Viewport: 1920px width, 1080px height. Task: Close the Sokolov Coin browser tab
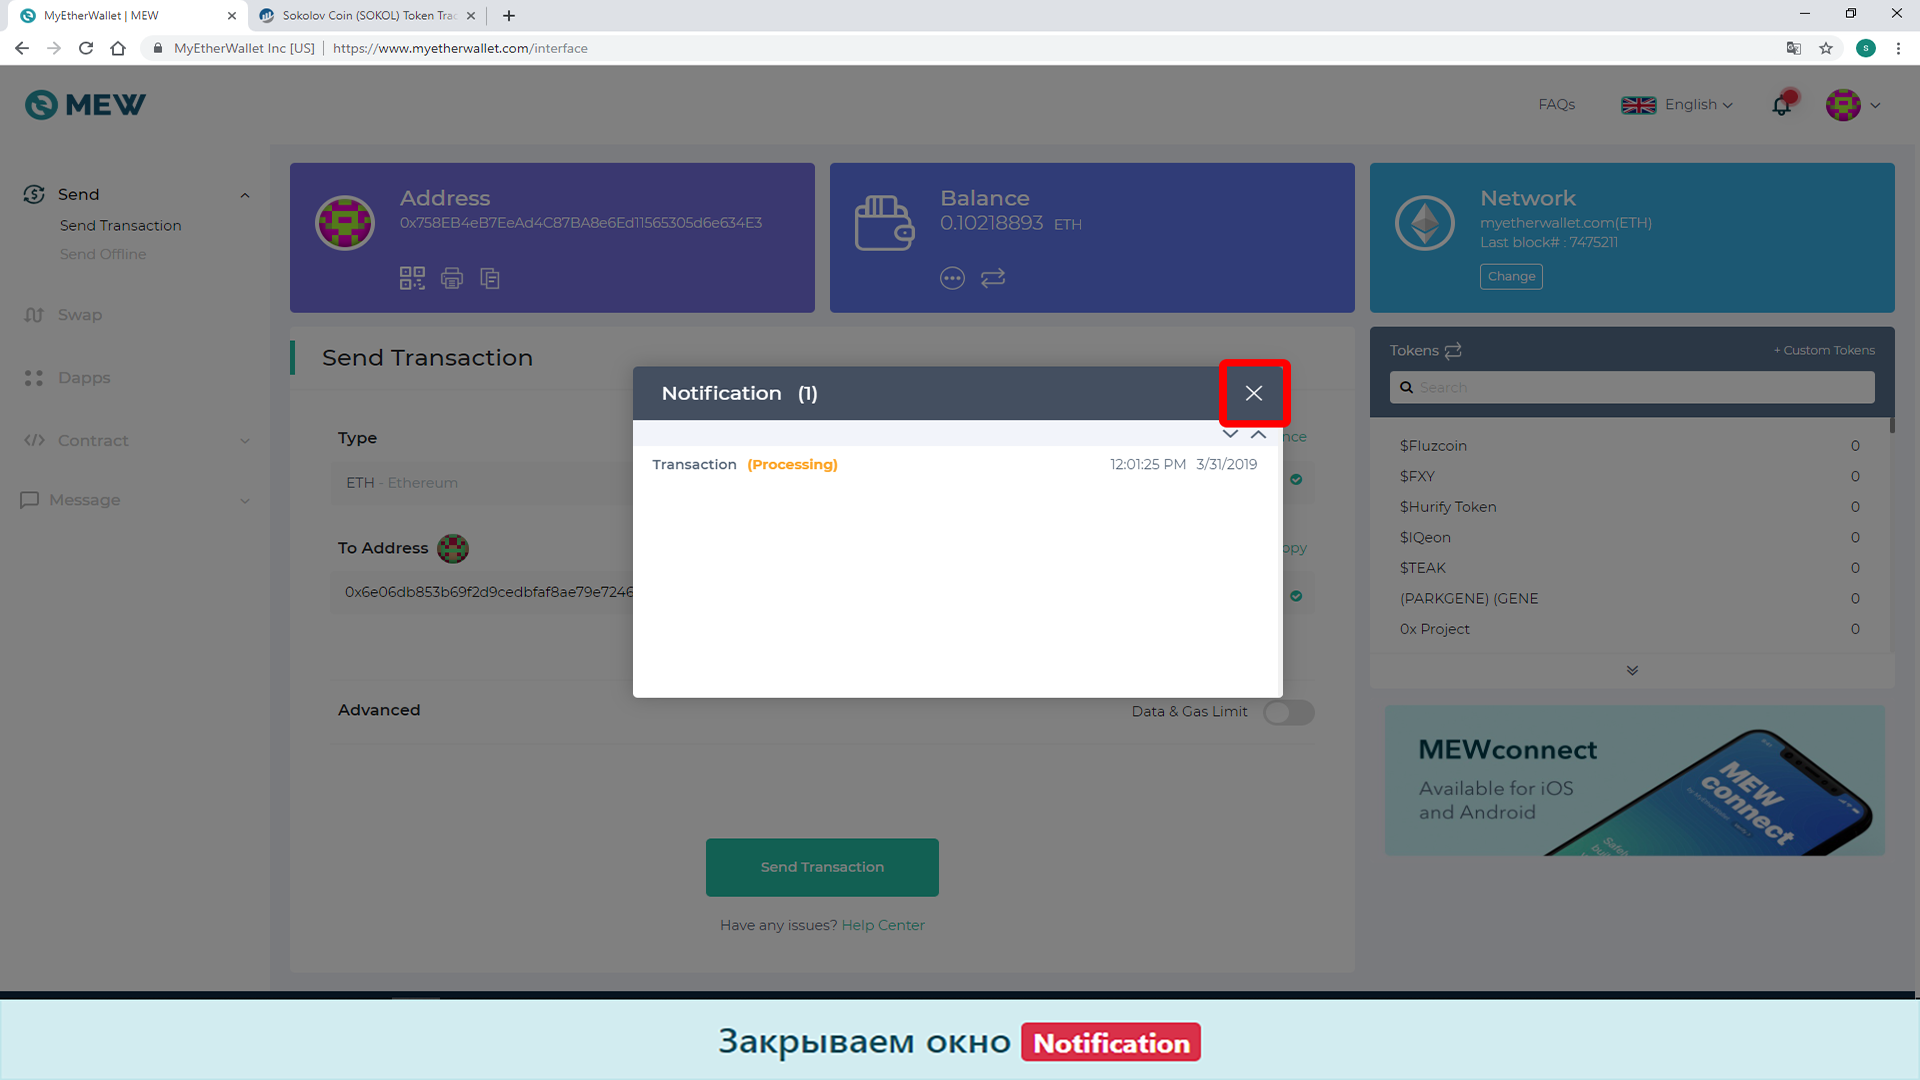click(x=471, y=16)
